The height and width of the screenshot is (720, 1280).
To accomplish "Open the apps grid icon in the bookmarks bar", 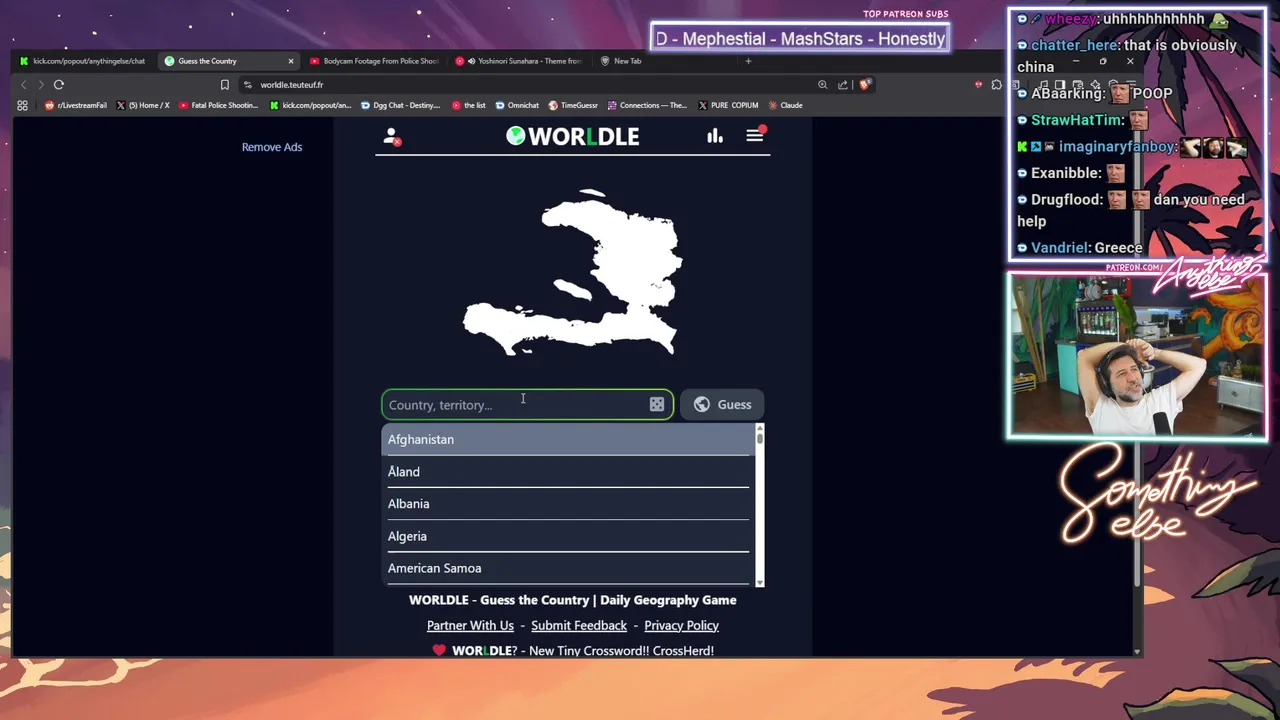I will 22,105.
